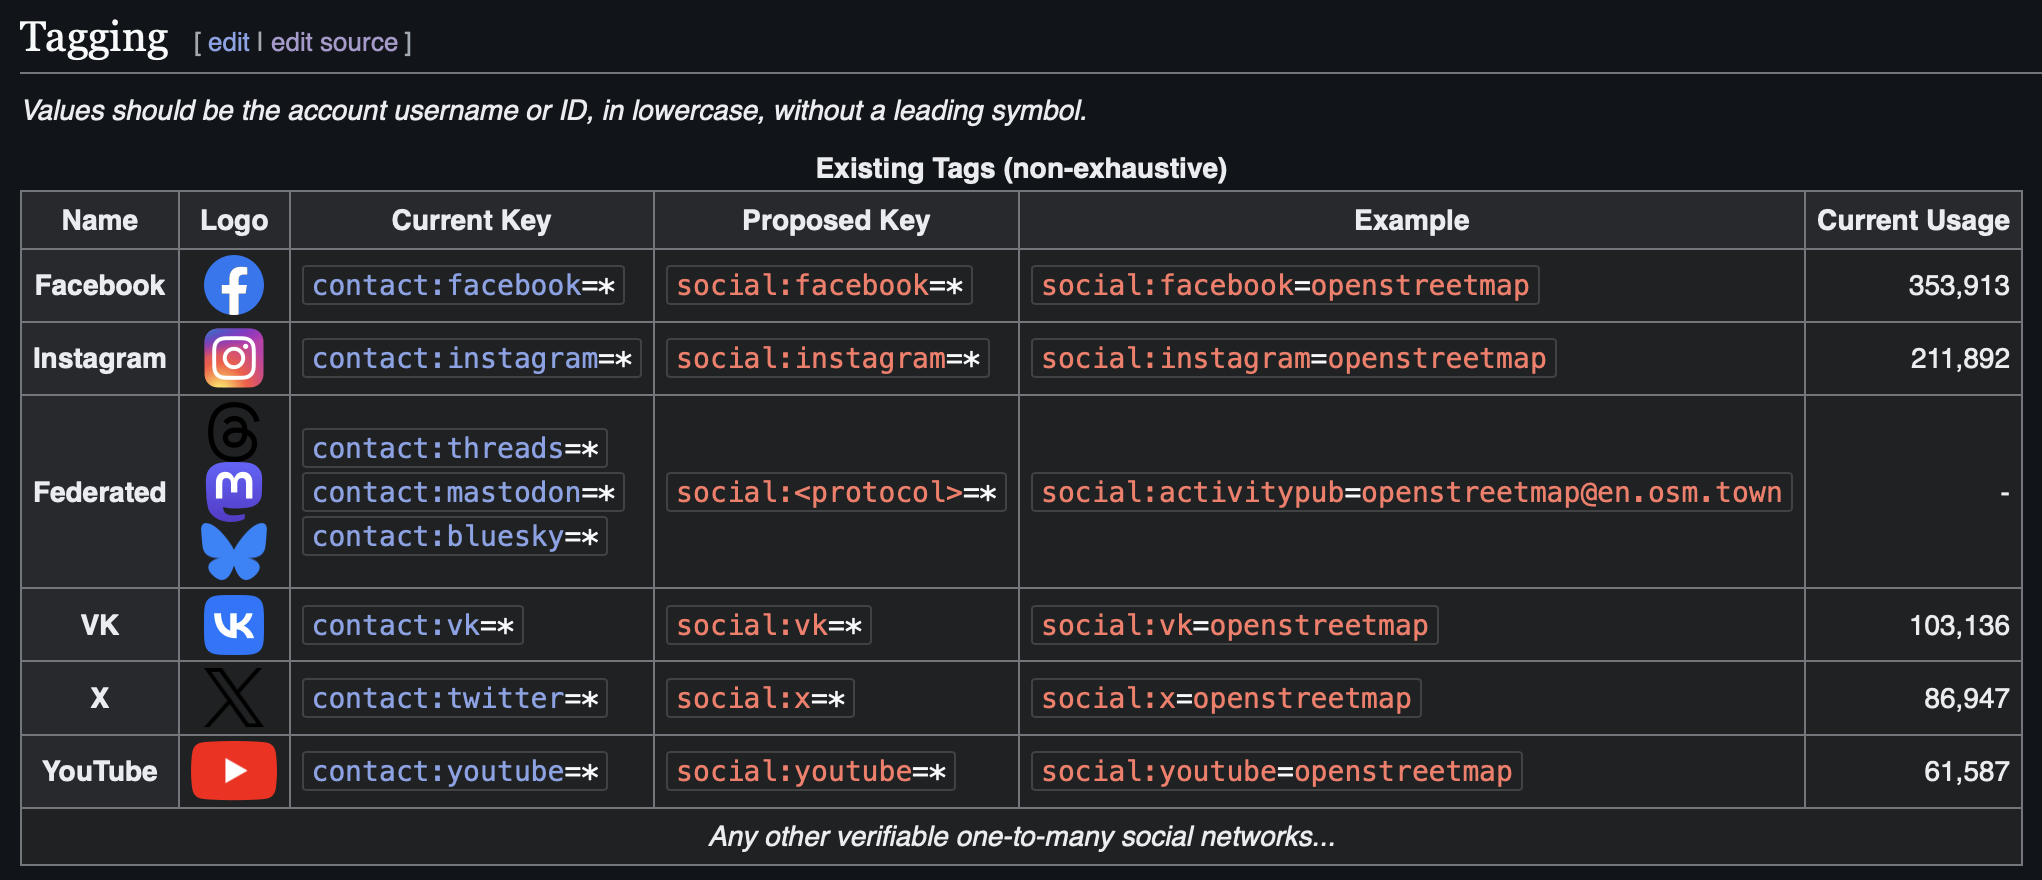Open the edit source link
The height and width of the screenshot is (880, 2042).
coord(334,42)
